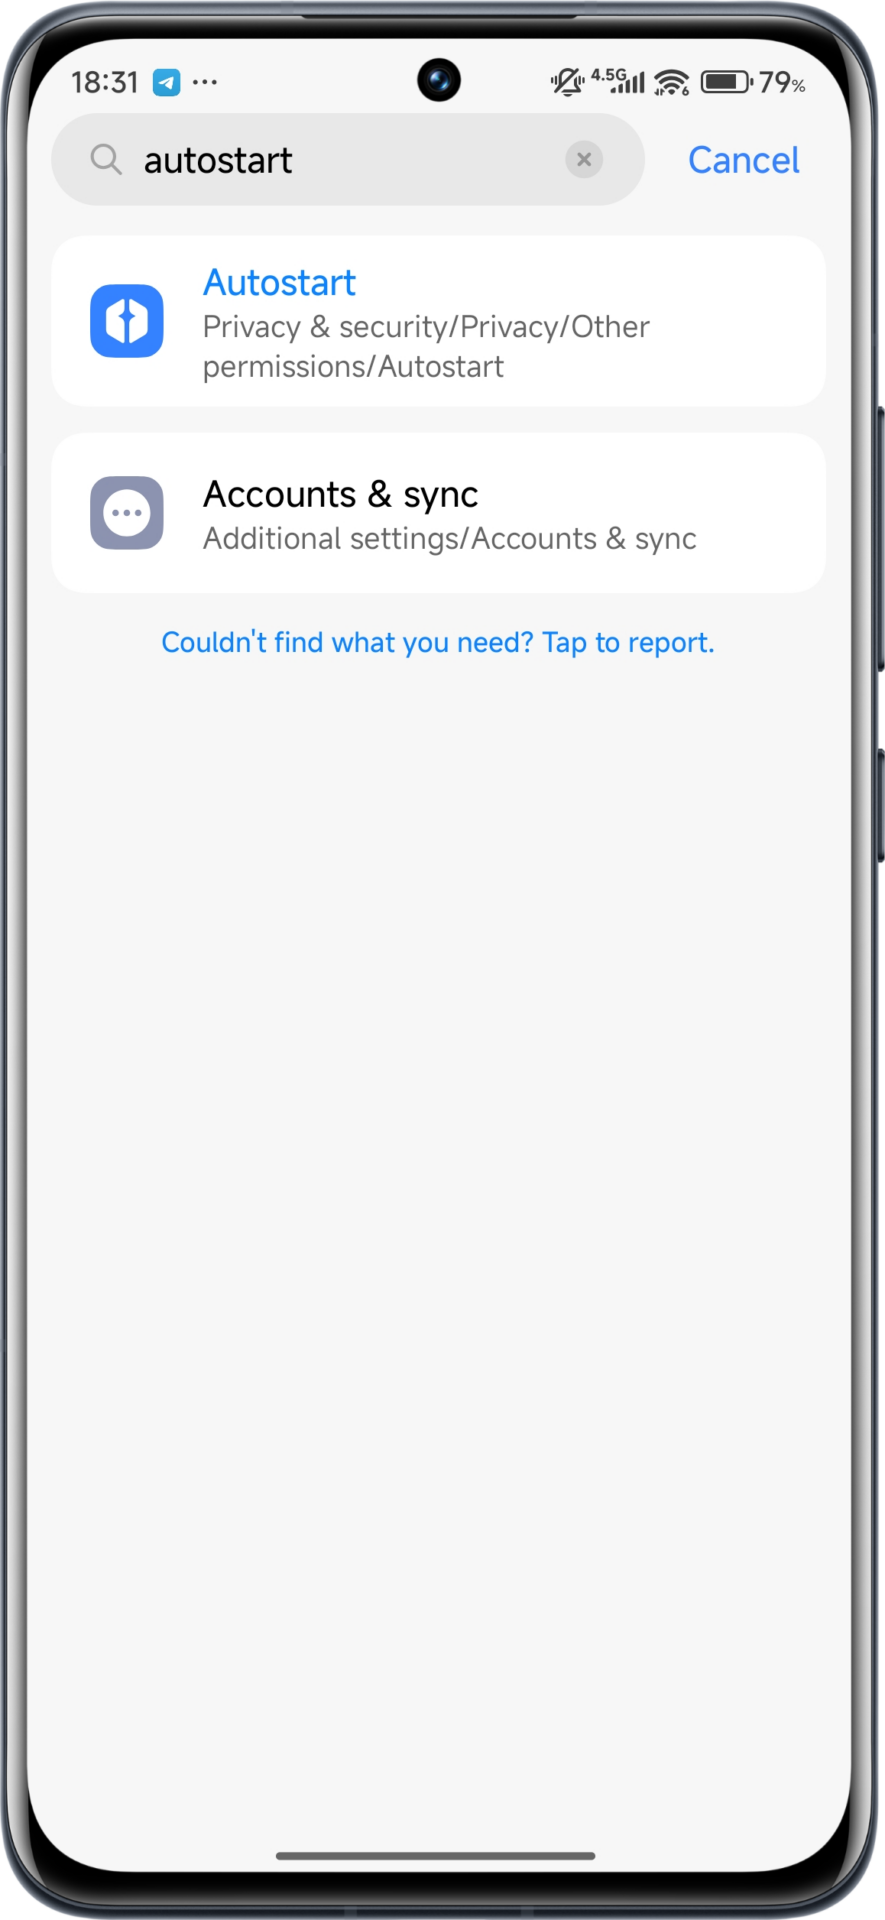Open Accounts & sync search result
Viewport: 885px width, 1920px height.
point(438,513)
